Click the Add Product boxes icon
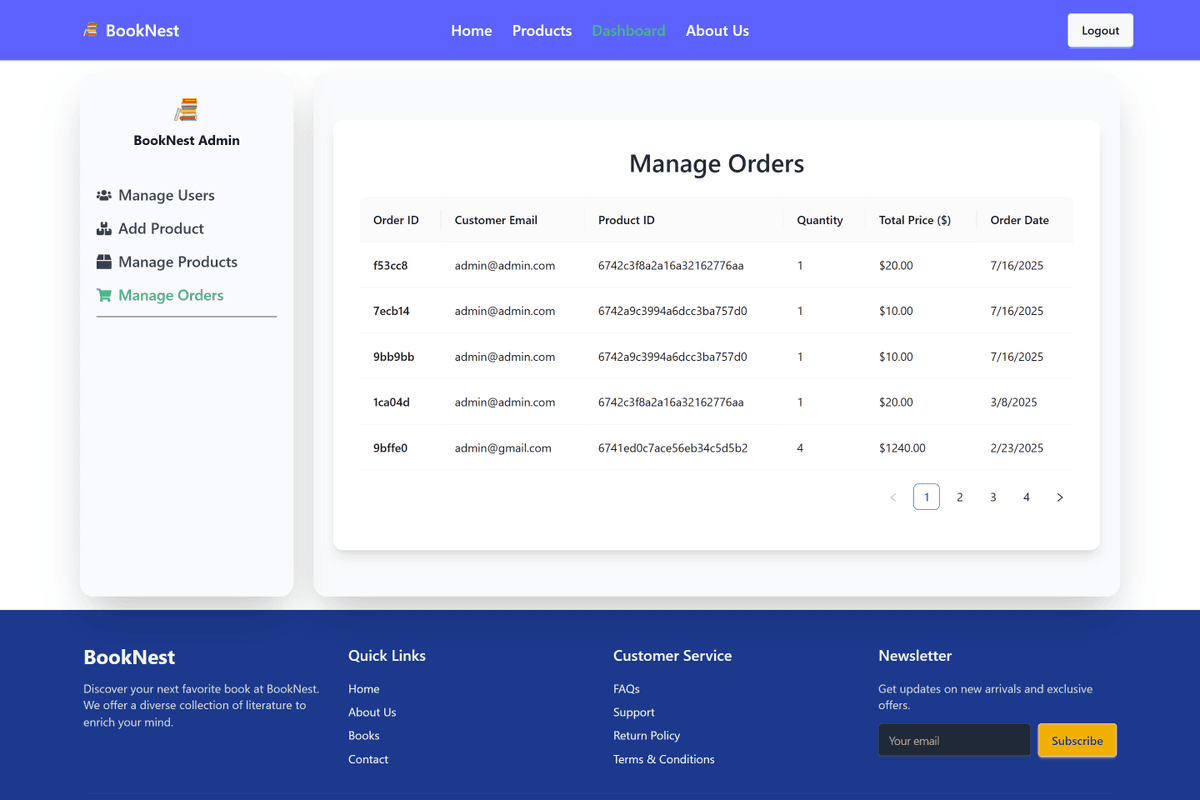 104,229
